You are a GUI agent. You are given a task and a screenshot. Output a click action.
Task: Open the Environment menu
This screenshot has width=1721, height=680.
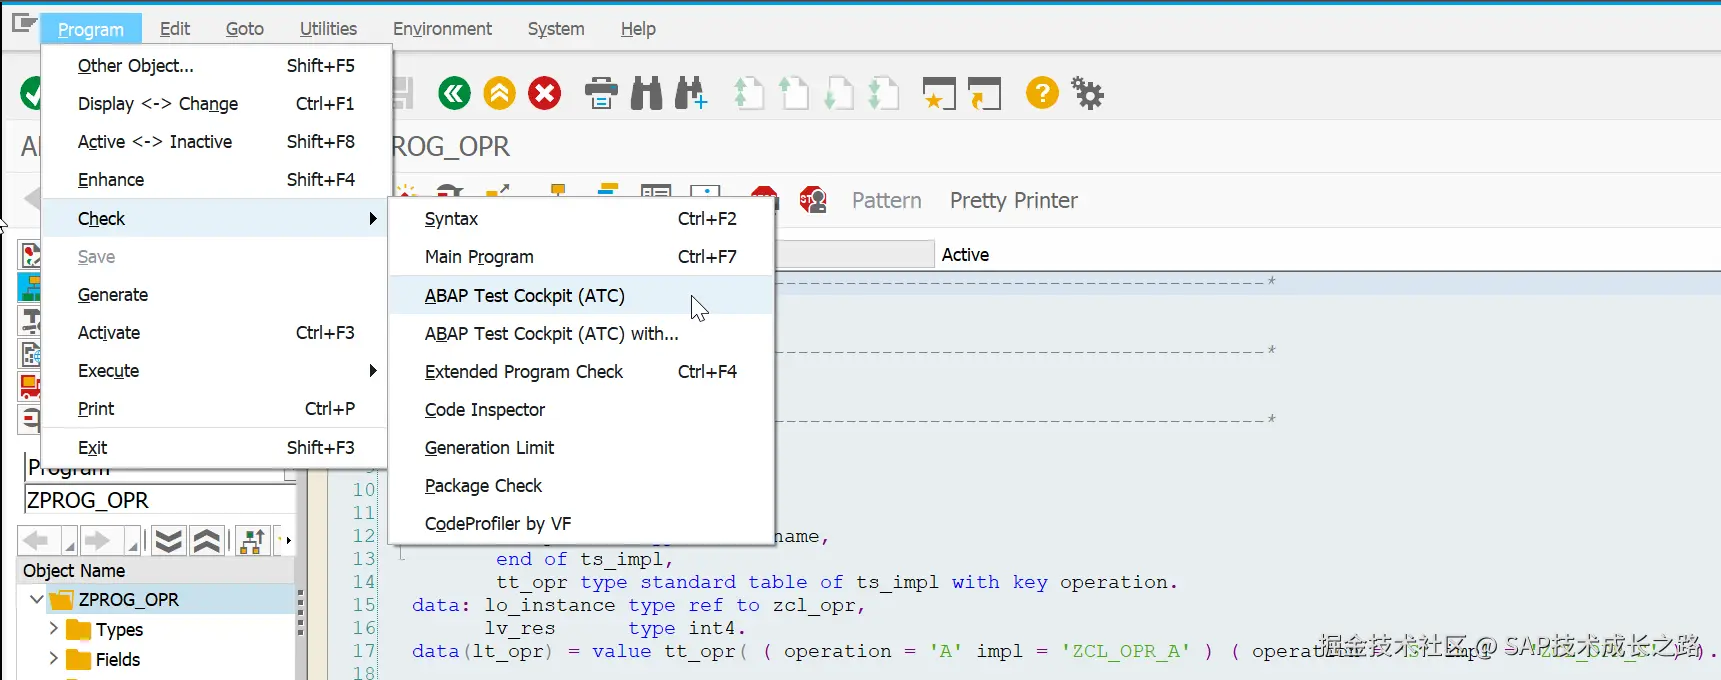coord(442,29)
